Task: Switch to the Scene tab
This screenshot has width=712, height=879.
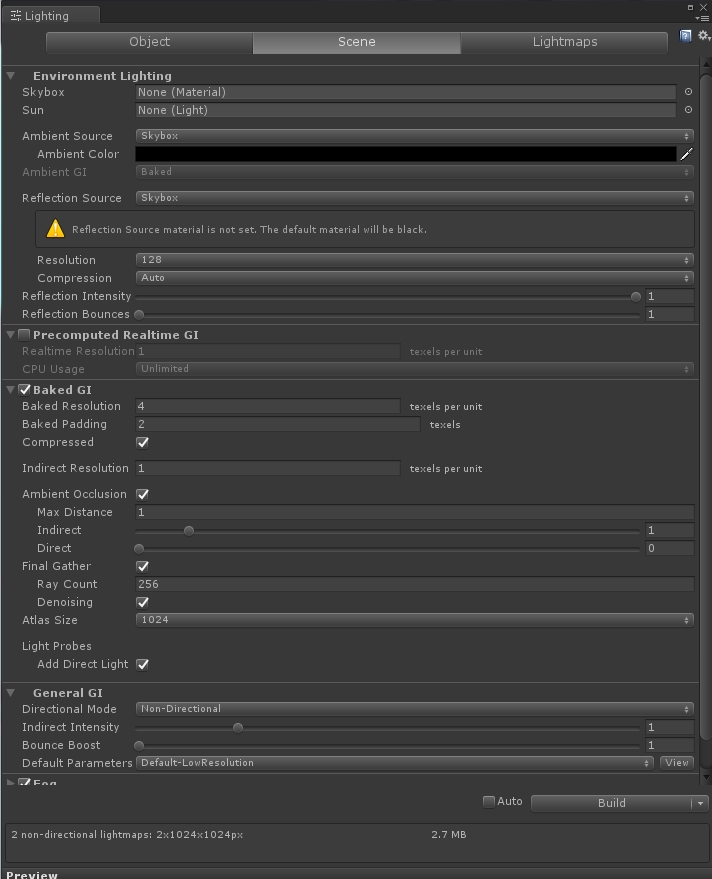Action: coord(357,43)
